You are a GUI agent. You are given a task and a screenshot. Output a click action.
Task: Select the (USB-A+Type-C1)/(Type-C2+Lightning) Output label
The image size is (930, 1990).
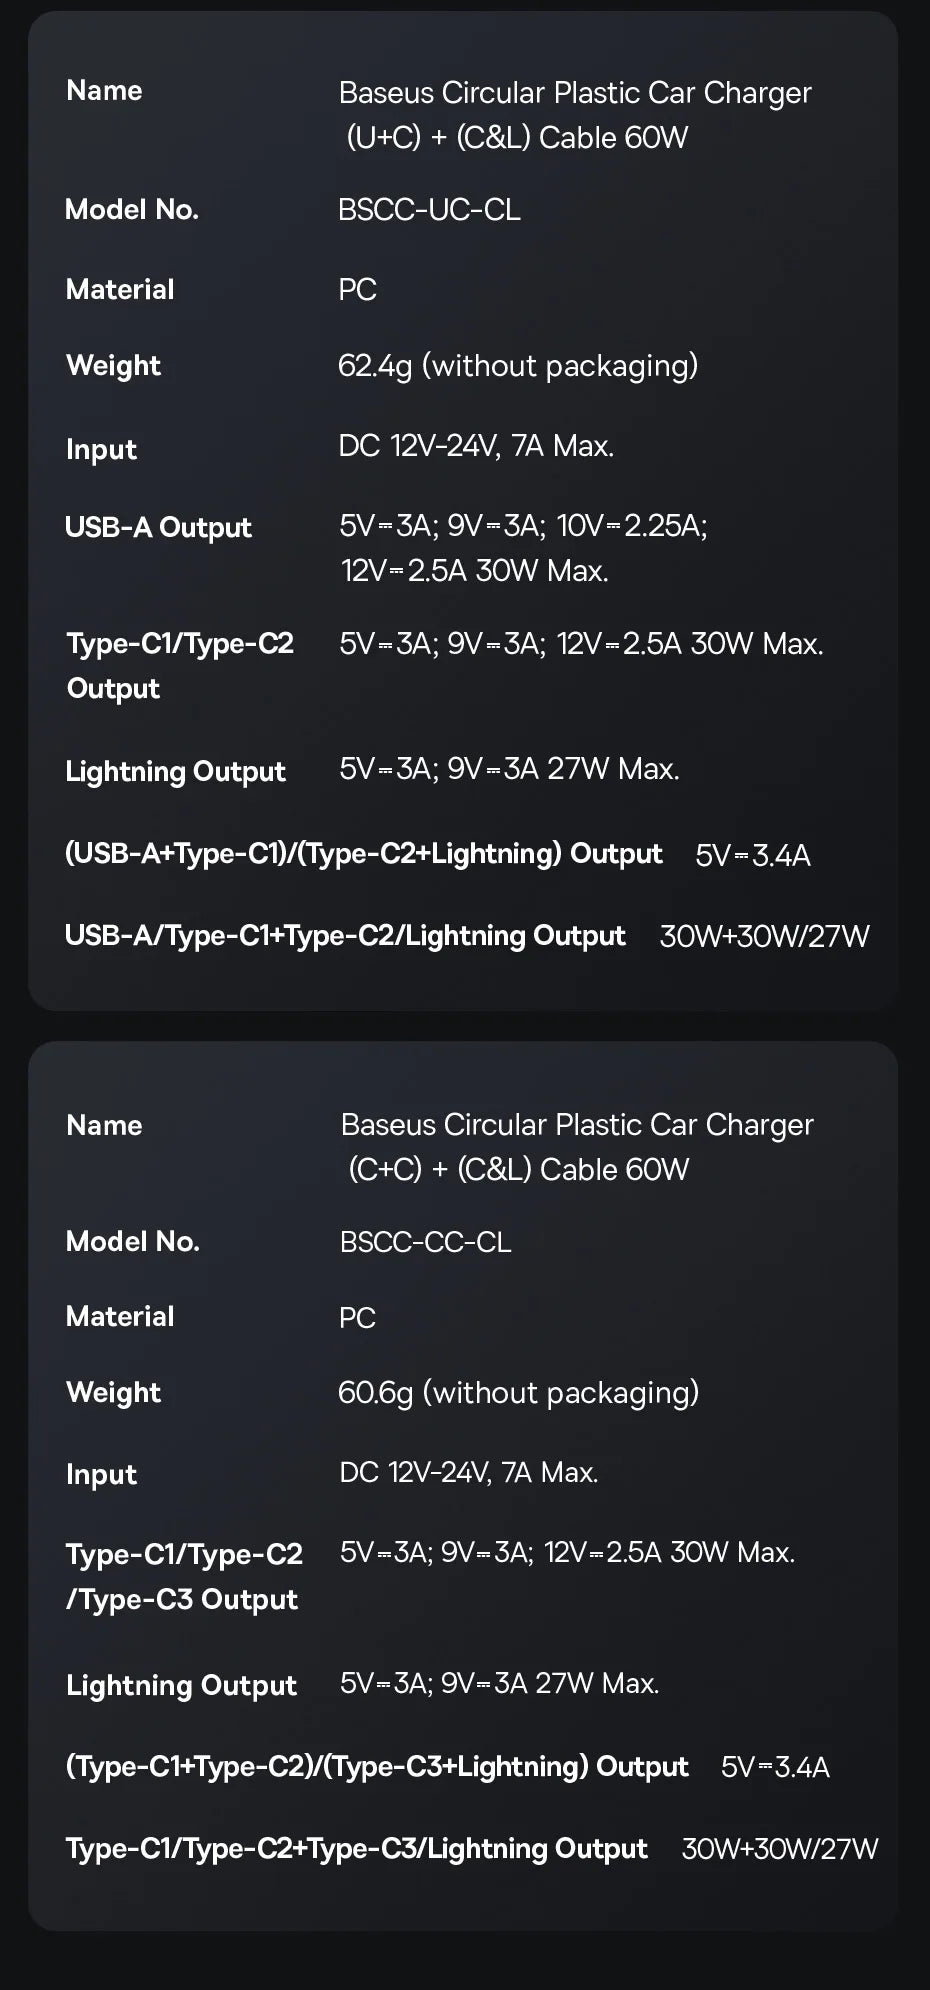coord(363,854)
